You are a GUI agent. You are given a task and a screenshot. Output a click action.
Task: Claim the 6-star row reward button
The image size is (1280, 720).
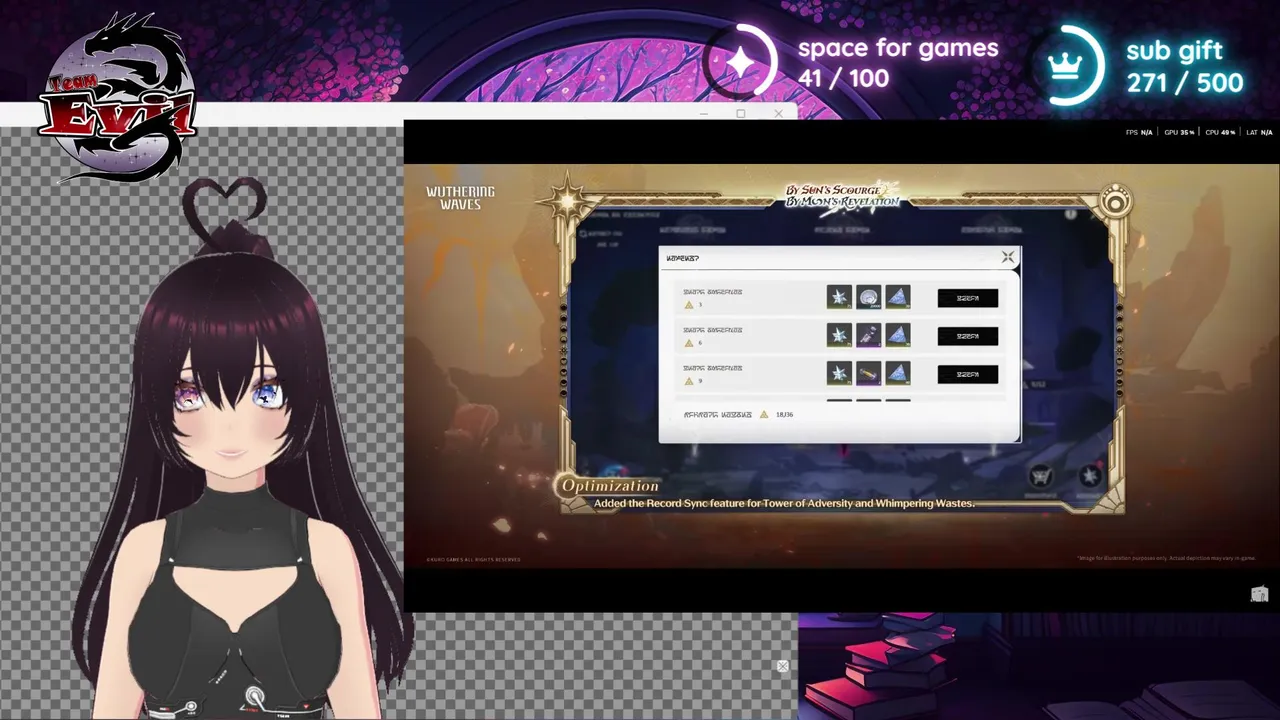[967, 336]
